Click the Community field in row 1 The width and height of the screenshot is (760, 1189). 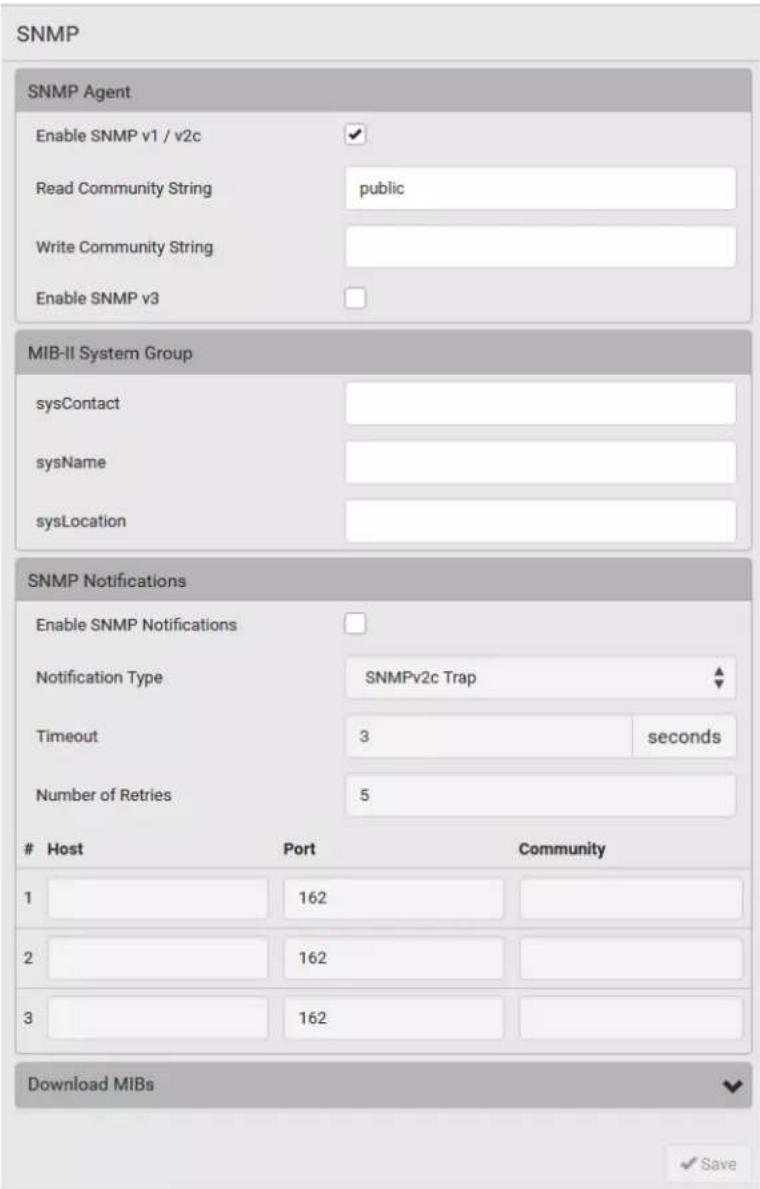[630, 898]
